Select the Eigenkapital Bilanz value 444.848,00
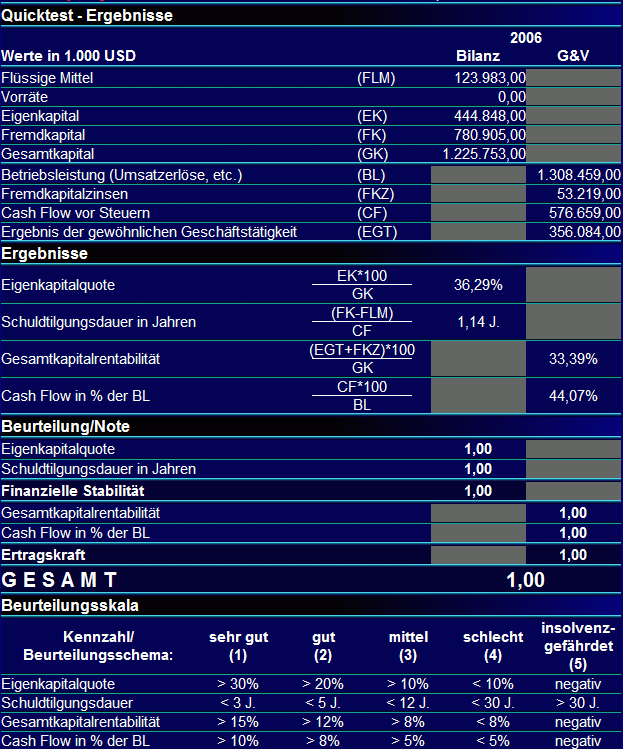Screen dimensions: 623x749 point(490,116)
